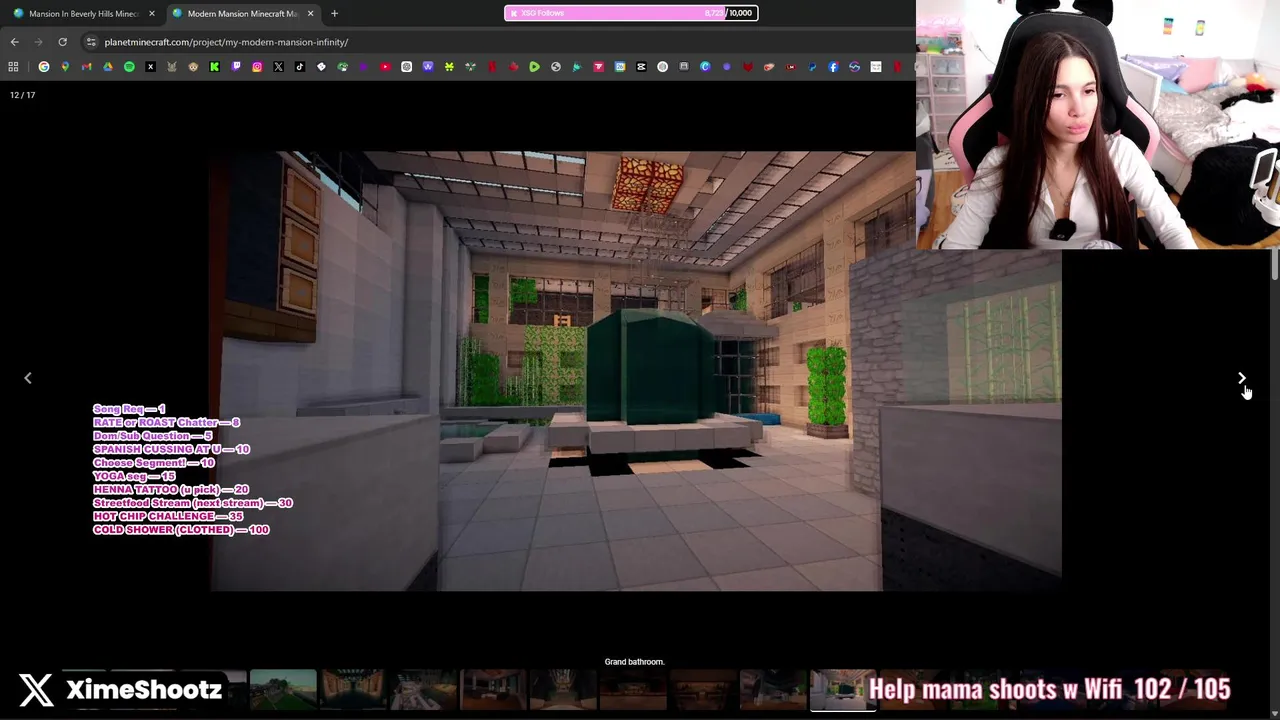Open the Google bookmark
The height and width of the screenshot is (720, 1280).
point(44,67)
